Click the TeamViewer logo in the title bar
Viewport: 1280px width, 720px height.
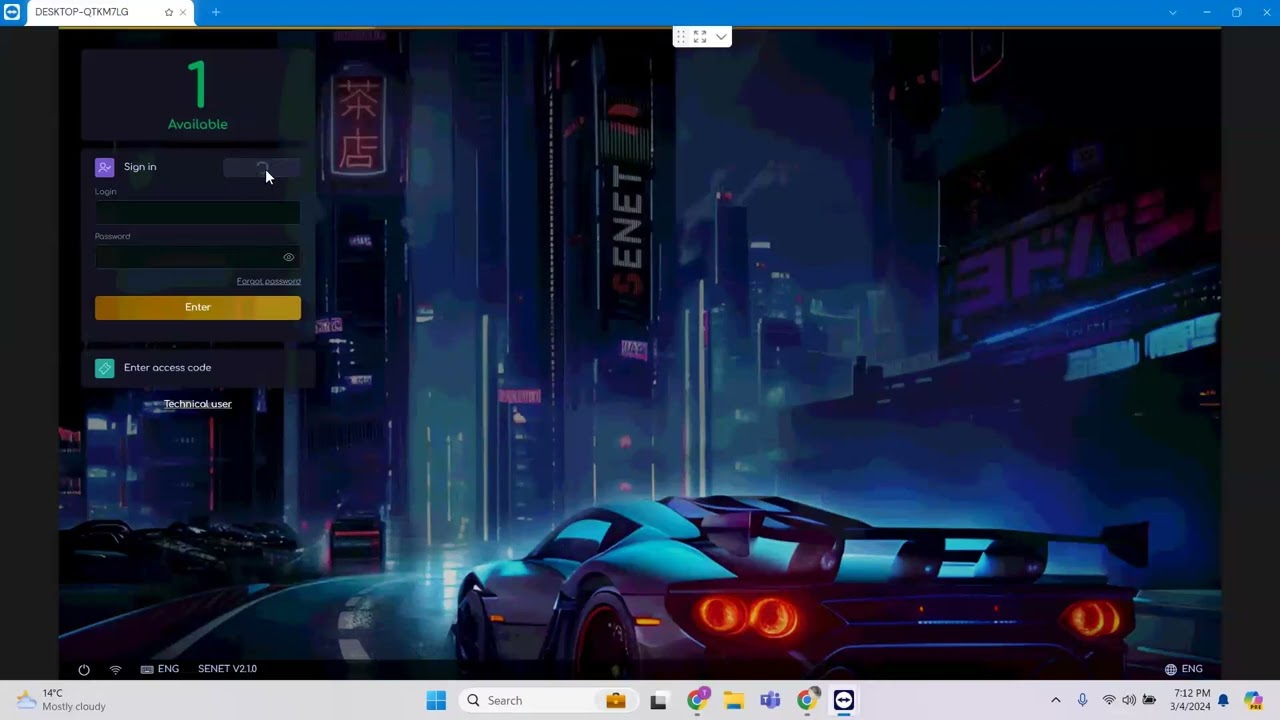12,12
